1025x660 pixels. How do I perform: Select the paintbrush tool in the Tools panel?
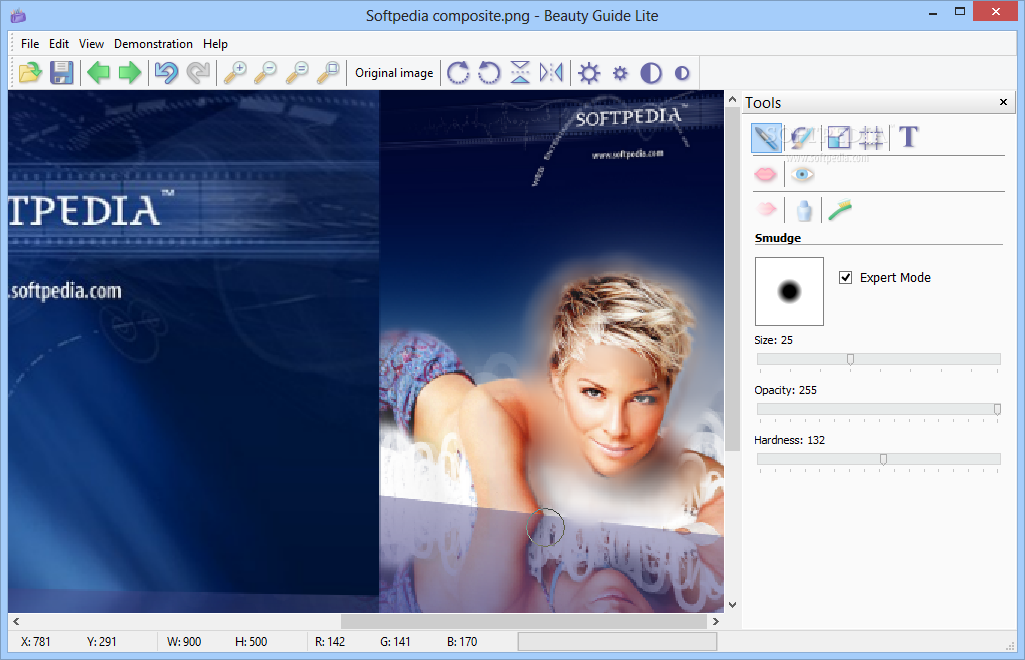coord(801,137)
